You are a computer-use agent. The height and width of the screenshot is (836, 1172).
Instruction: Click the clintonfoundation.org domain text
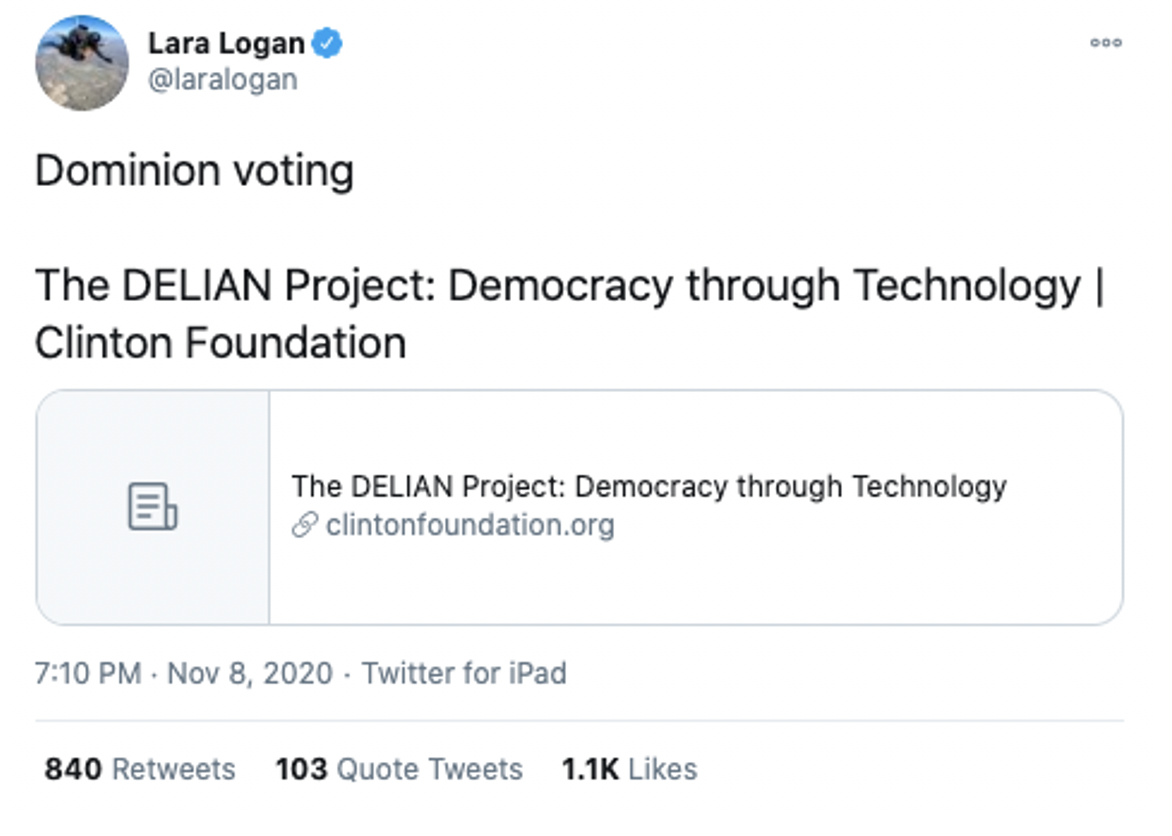coord(470,525)
